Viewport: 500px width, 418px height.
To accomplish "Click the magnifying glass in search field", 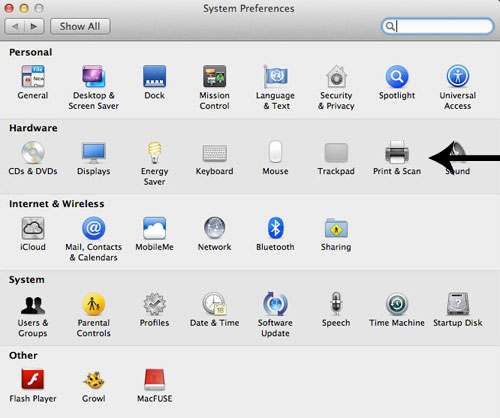I will point(389,26).
